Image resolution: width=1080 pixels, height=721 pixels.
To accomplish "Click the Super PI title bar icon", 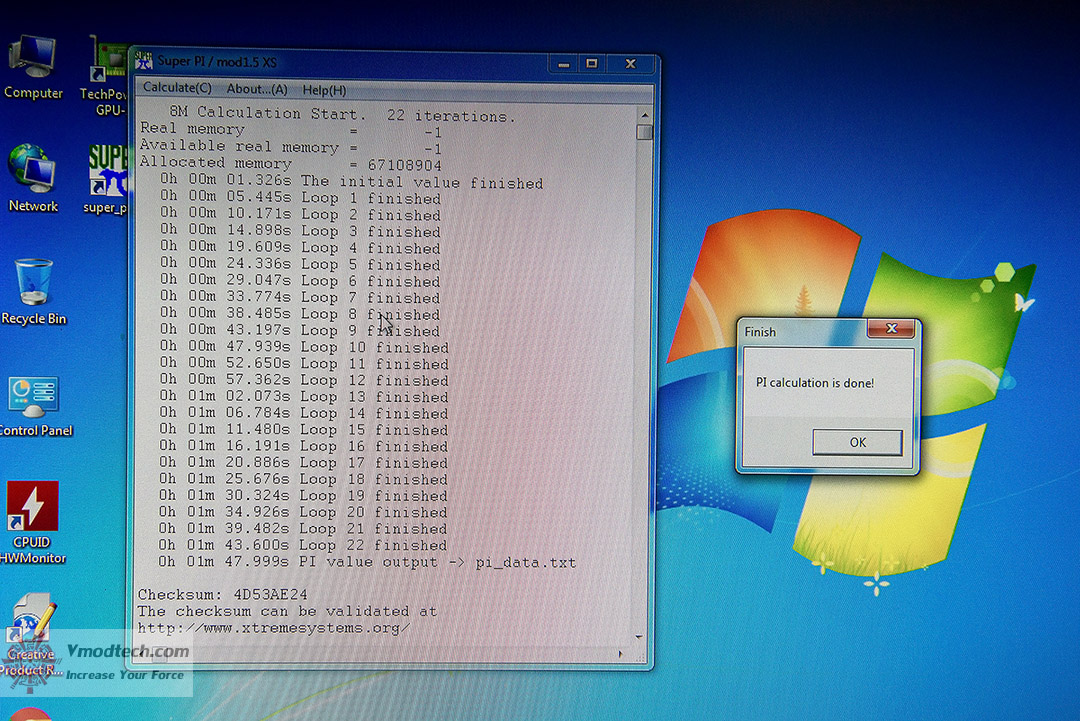I will coord(143,61).
